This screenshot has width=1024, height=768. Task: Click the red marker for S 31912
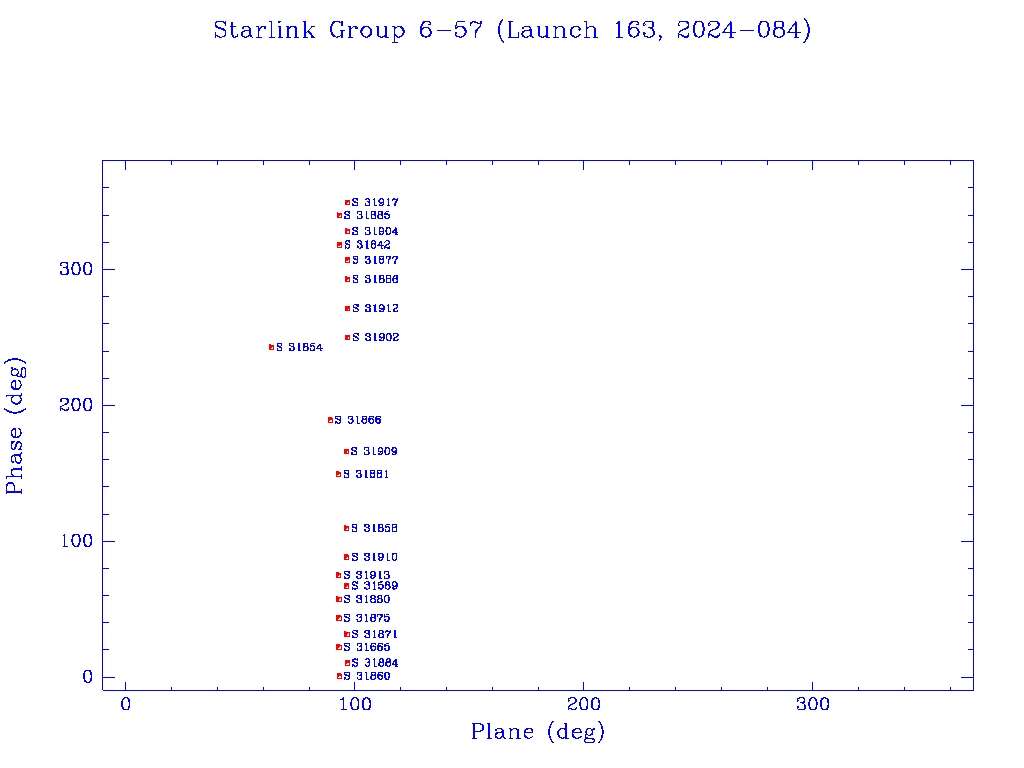point(347,308)
